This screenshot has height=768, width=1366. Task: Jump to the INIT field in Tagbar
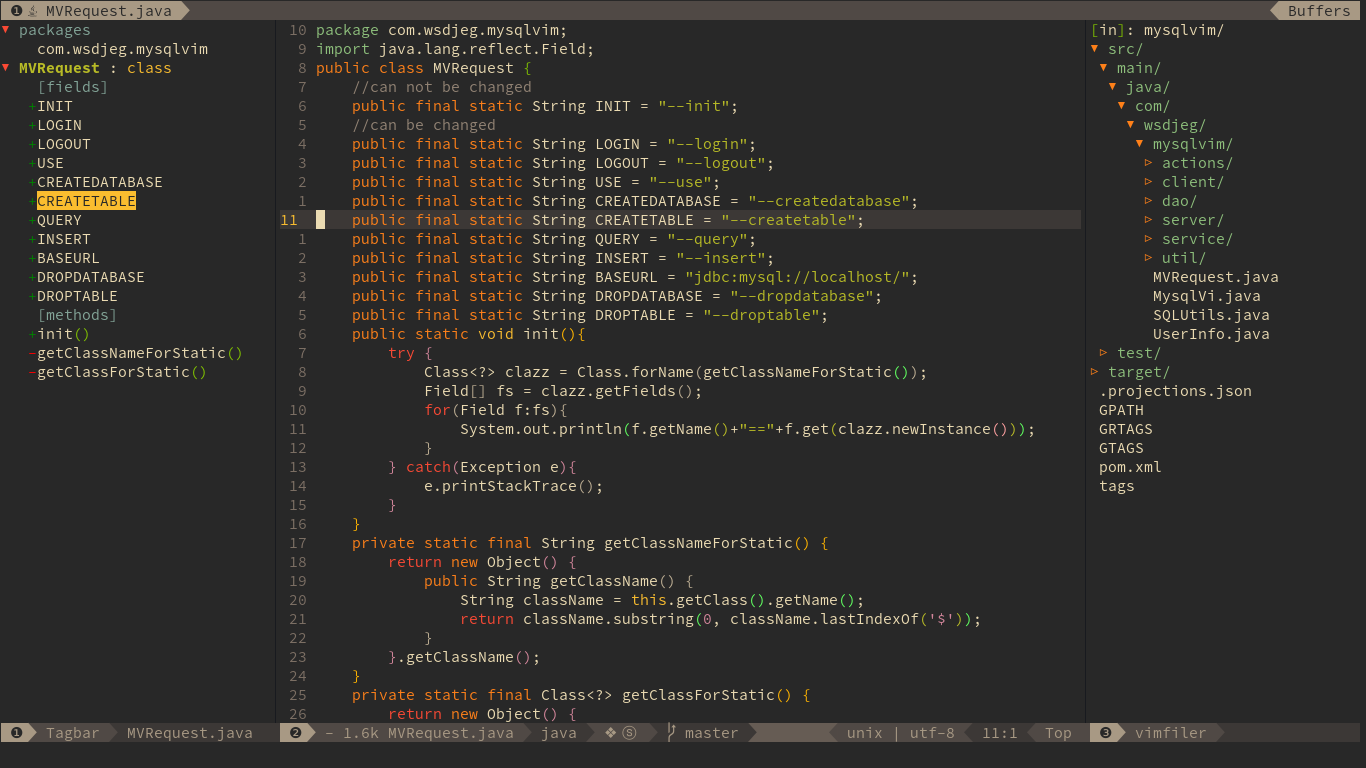[x=55, y=106]
